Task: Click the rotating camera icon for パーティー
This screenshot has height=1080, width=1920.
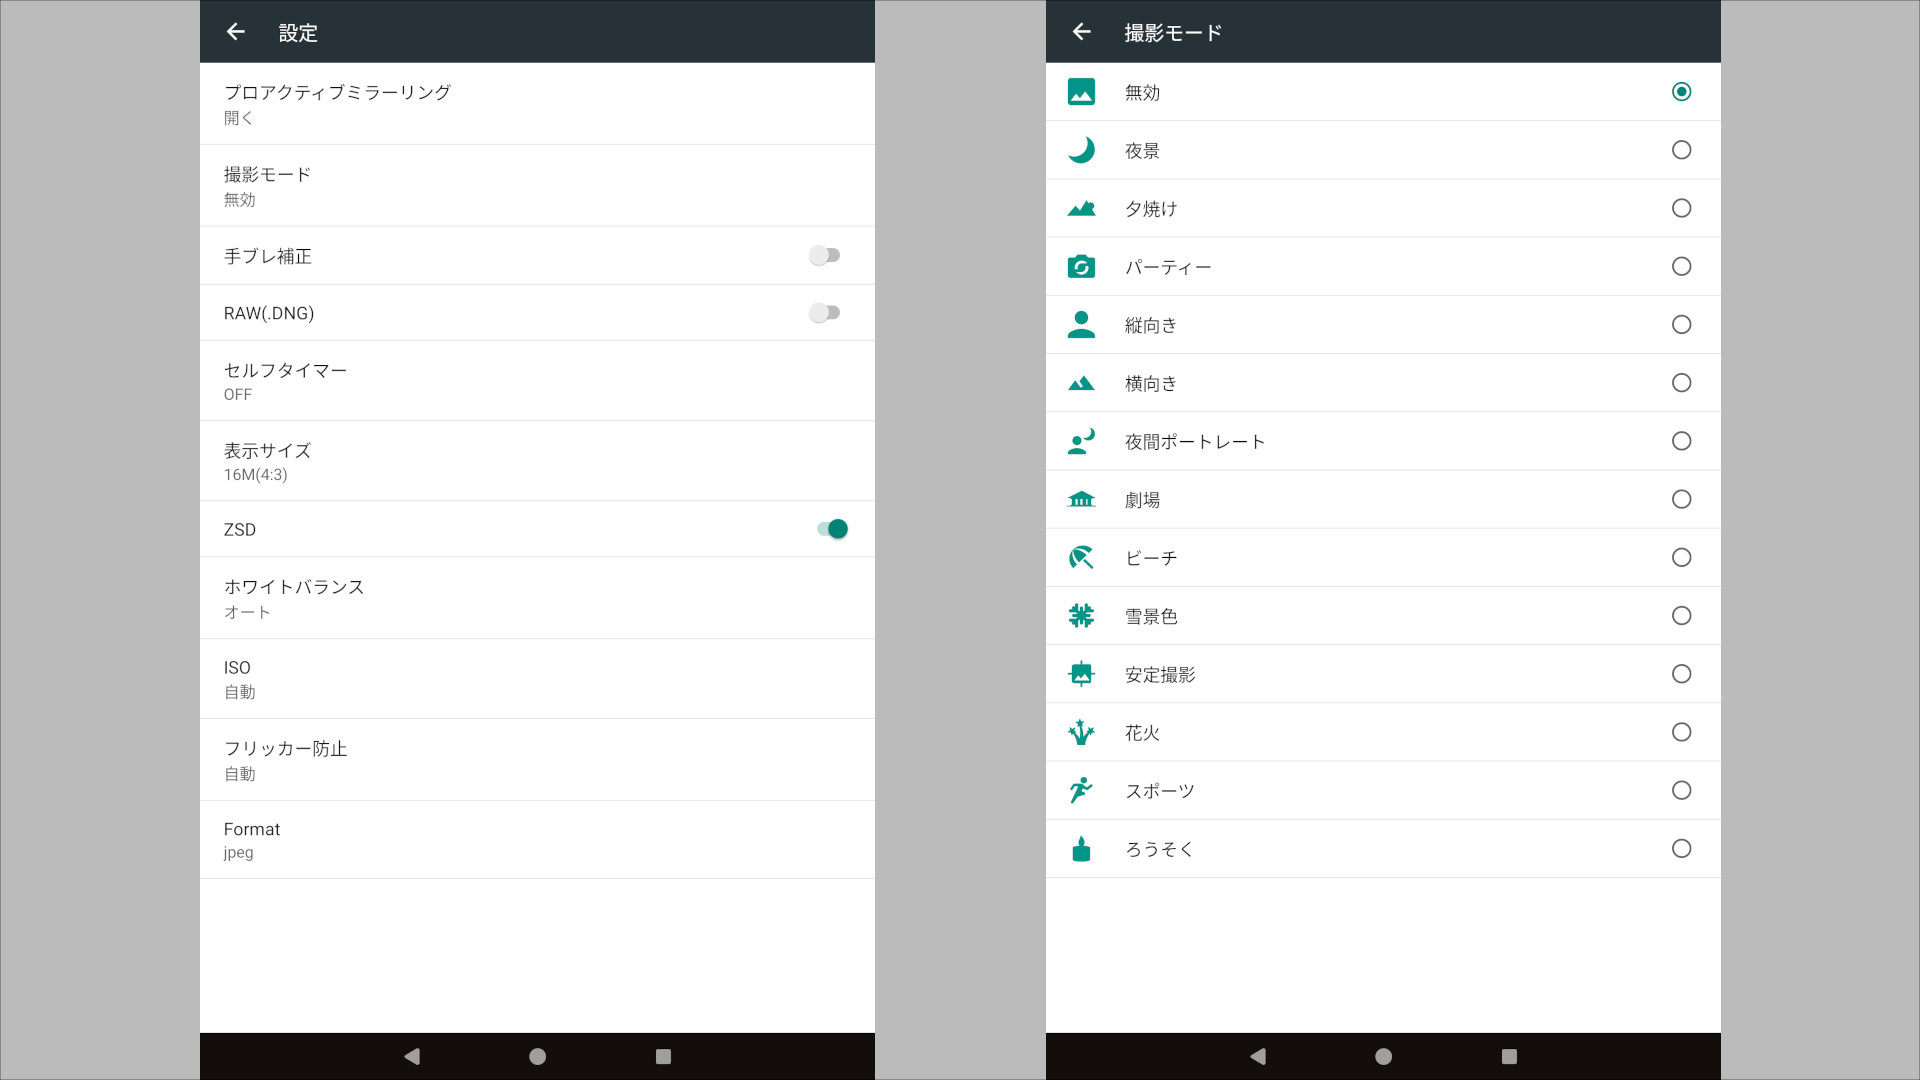Action: point(1082,266)
